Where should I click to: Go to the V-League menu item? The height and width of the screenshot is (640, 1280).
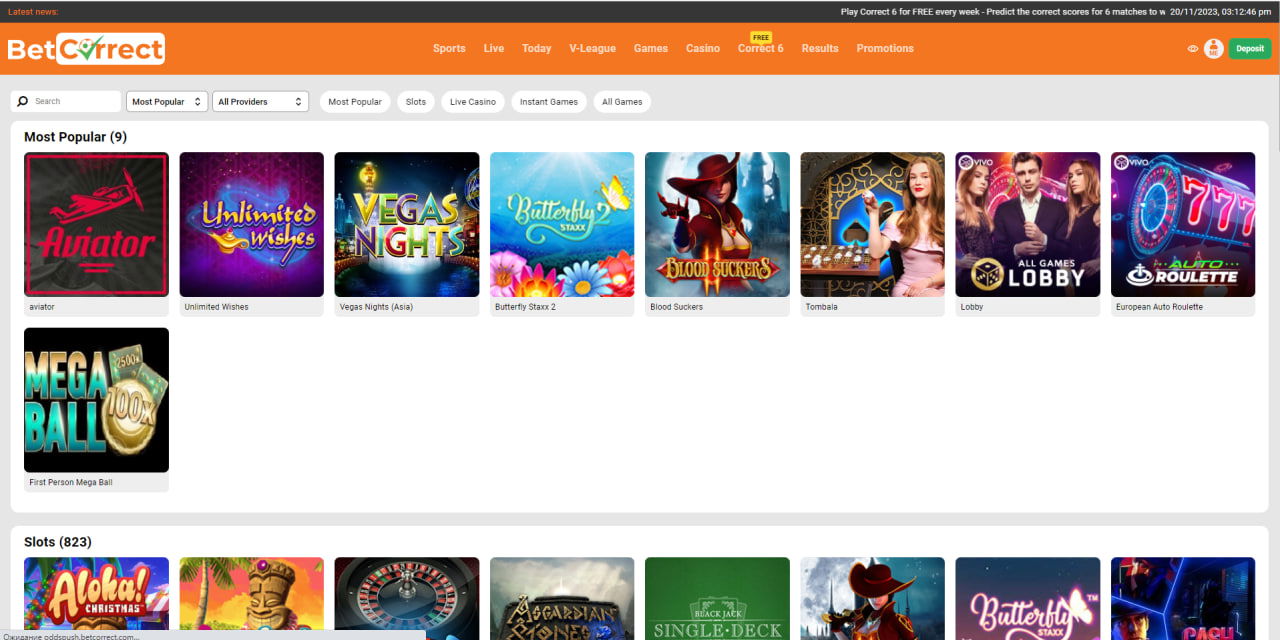(x=592, y=48)
